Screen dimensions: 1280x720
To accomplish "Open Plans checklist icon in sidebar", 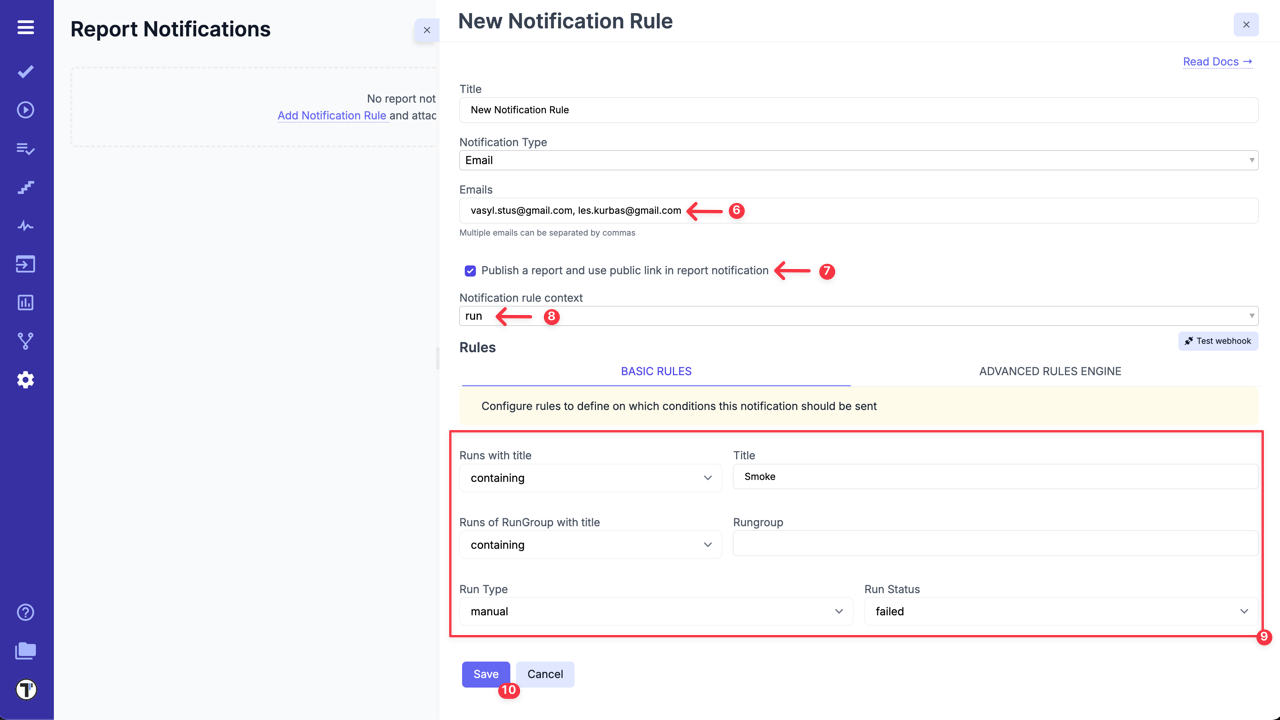I will coord(26,149).
